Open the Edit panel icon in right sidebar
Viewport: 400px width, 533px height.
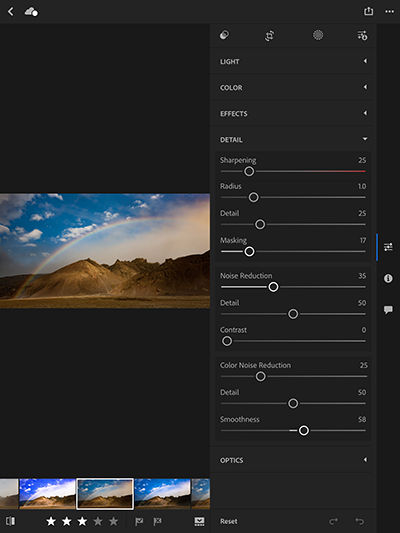[388, 247]
